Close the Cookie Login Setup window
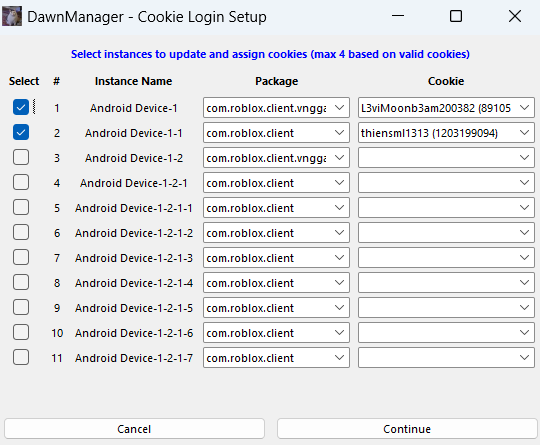 pos(515,16)
